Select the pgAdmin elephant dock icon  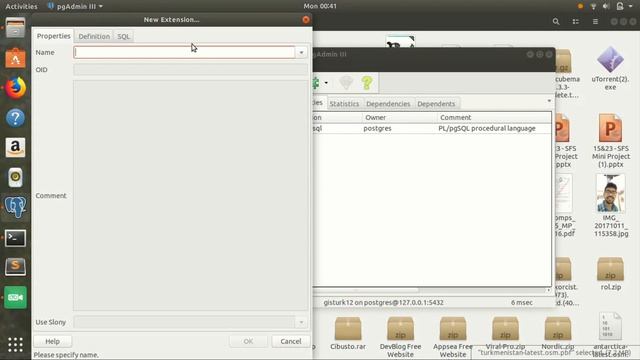[x=15, y=207]
